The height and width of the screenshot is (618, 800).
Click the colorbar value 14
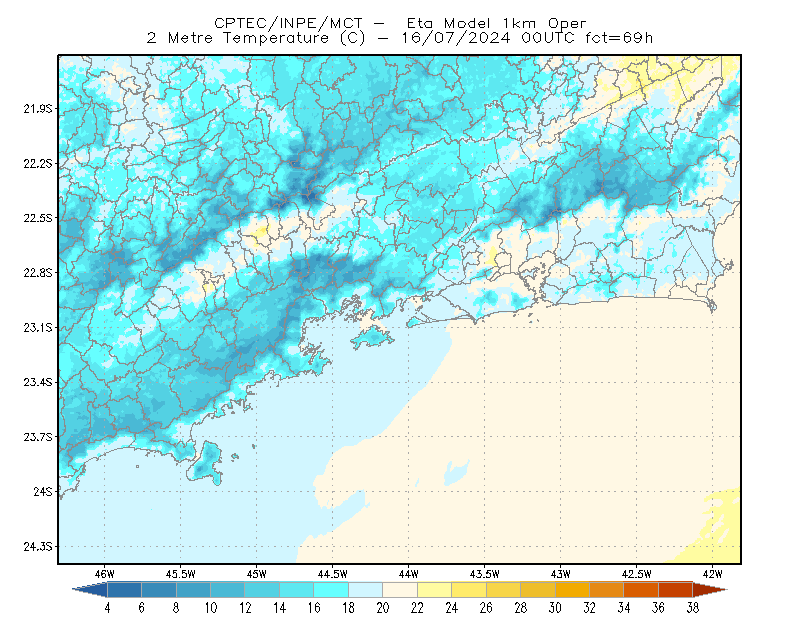coord(279,608)
